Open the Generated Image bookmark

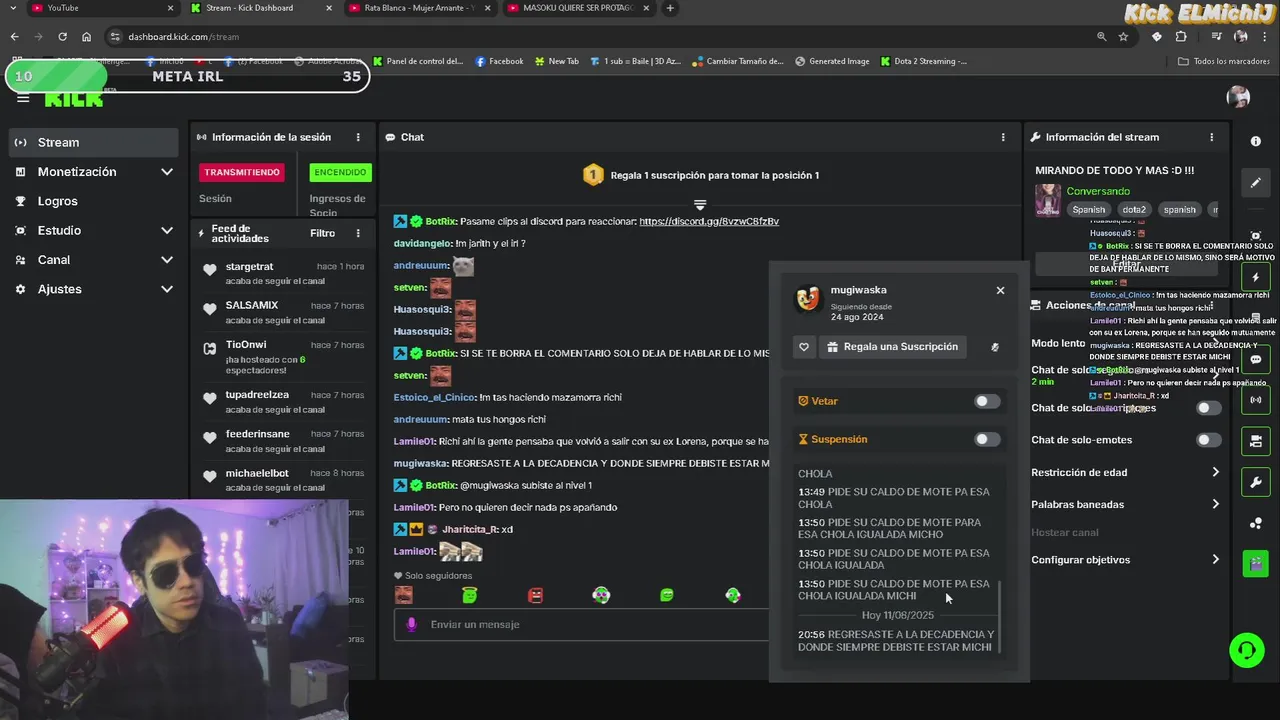[832, 61]
